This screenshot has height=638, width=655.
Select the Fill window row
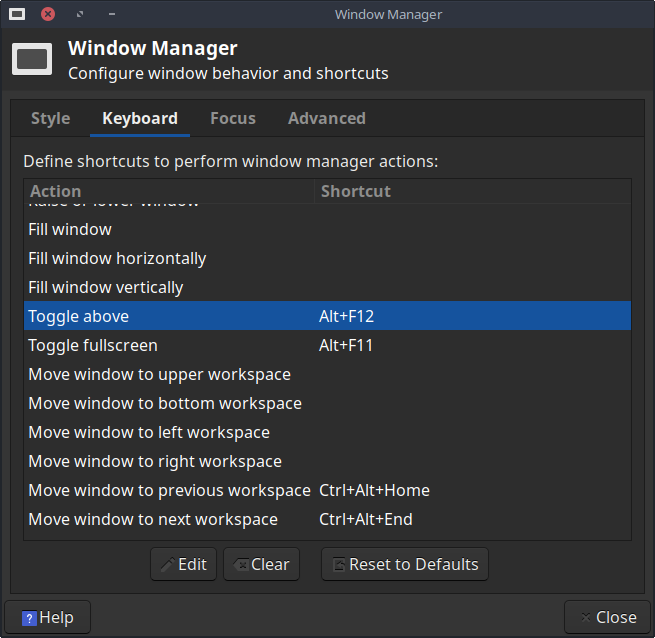pos(328,229)
